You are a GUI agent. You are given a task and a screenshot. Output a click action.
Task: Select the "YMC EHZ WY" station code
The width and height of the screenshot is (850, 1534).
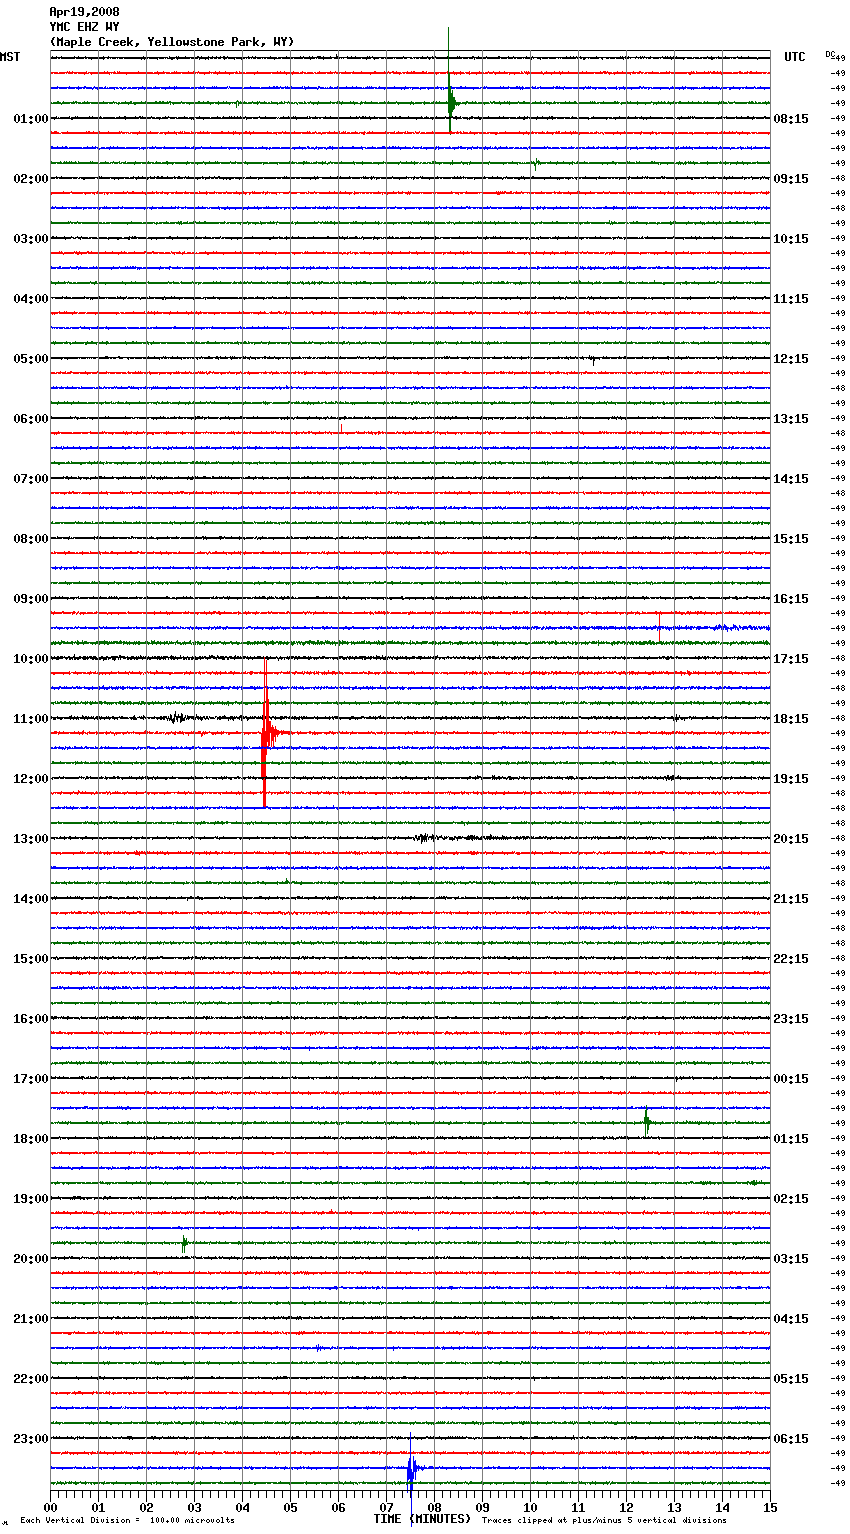84,27
